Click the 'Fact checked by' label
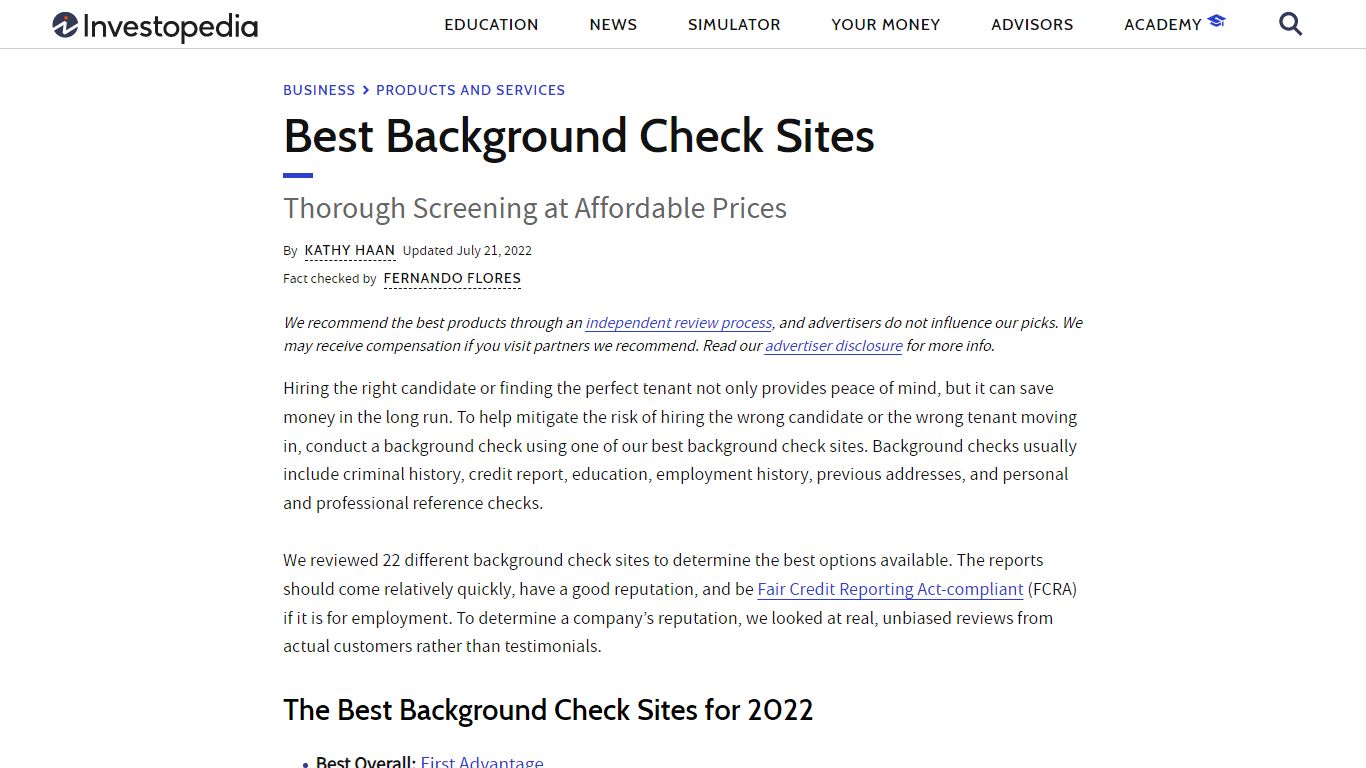Screen dimensions: 1366x768 (330, 279)
